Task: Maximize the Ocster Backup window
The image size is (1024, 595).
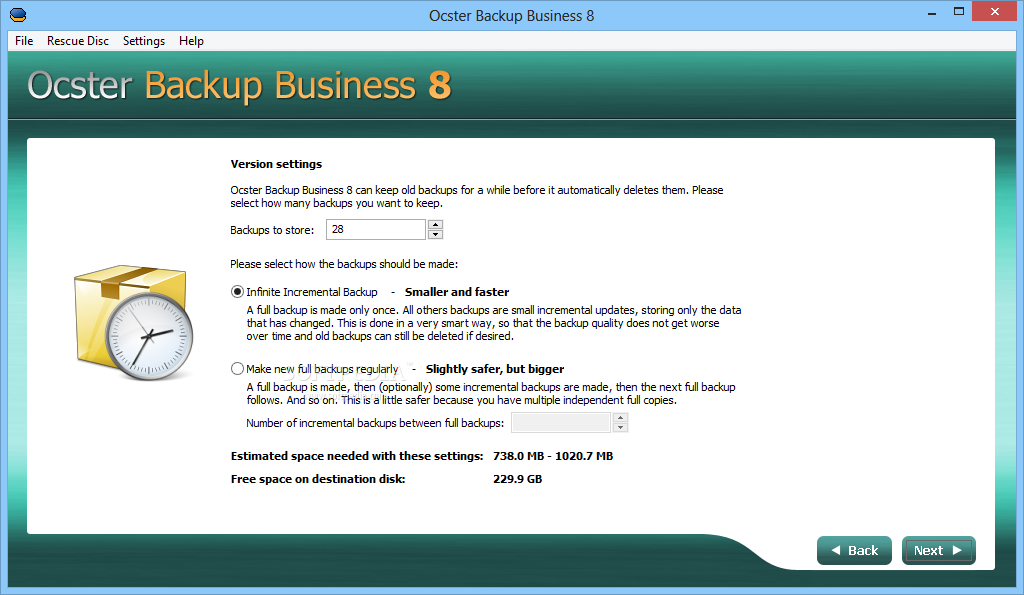Action: point(959,12)
